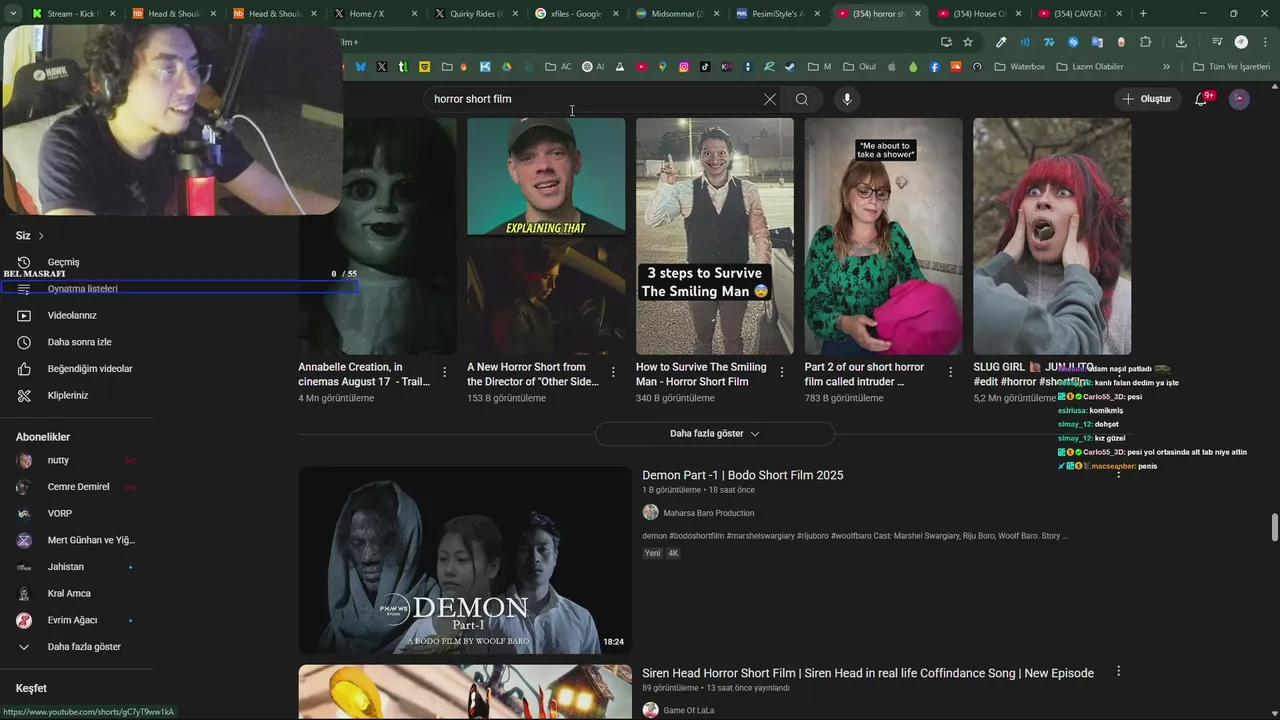Viewport: 1280px width, 720px height.
Task: Open the YouTube bookmark icon in the bar
Action: pyautogui.click(x=641, y=67)
